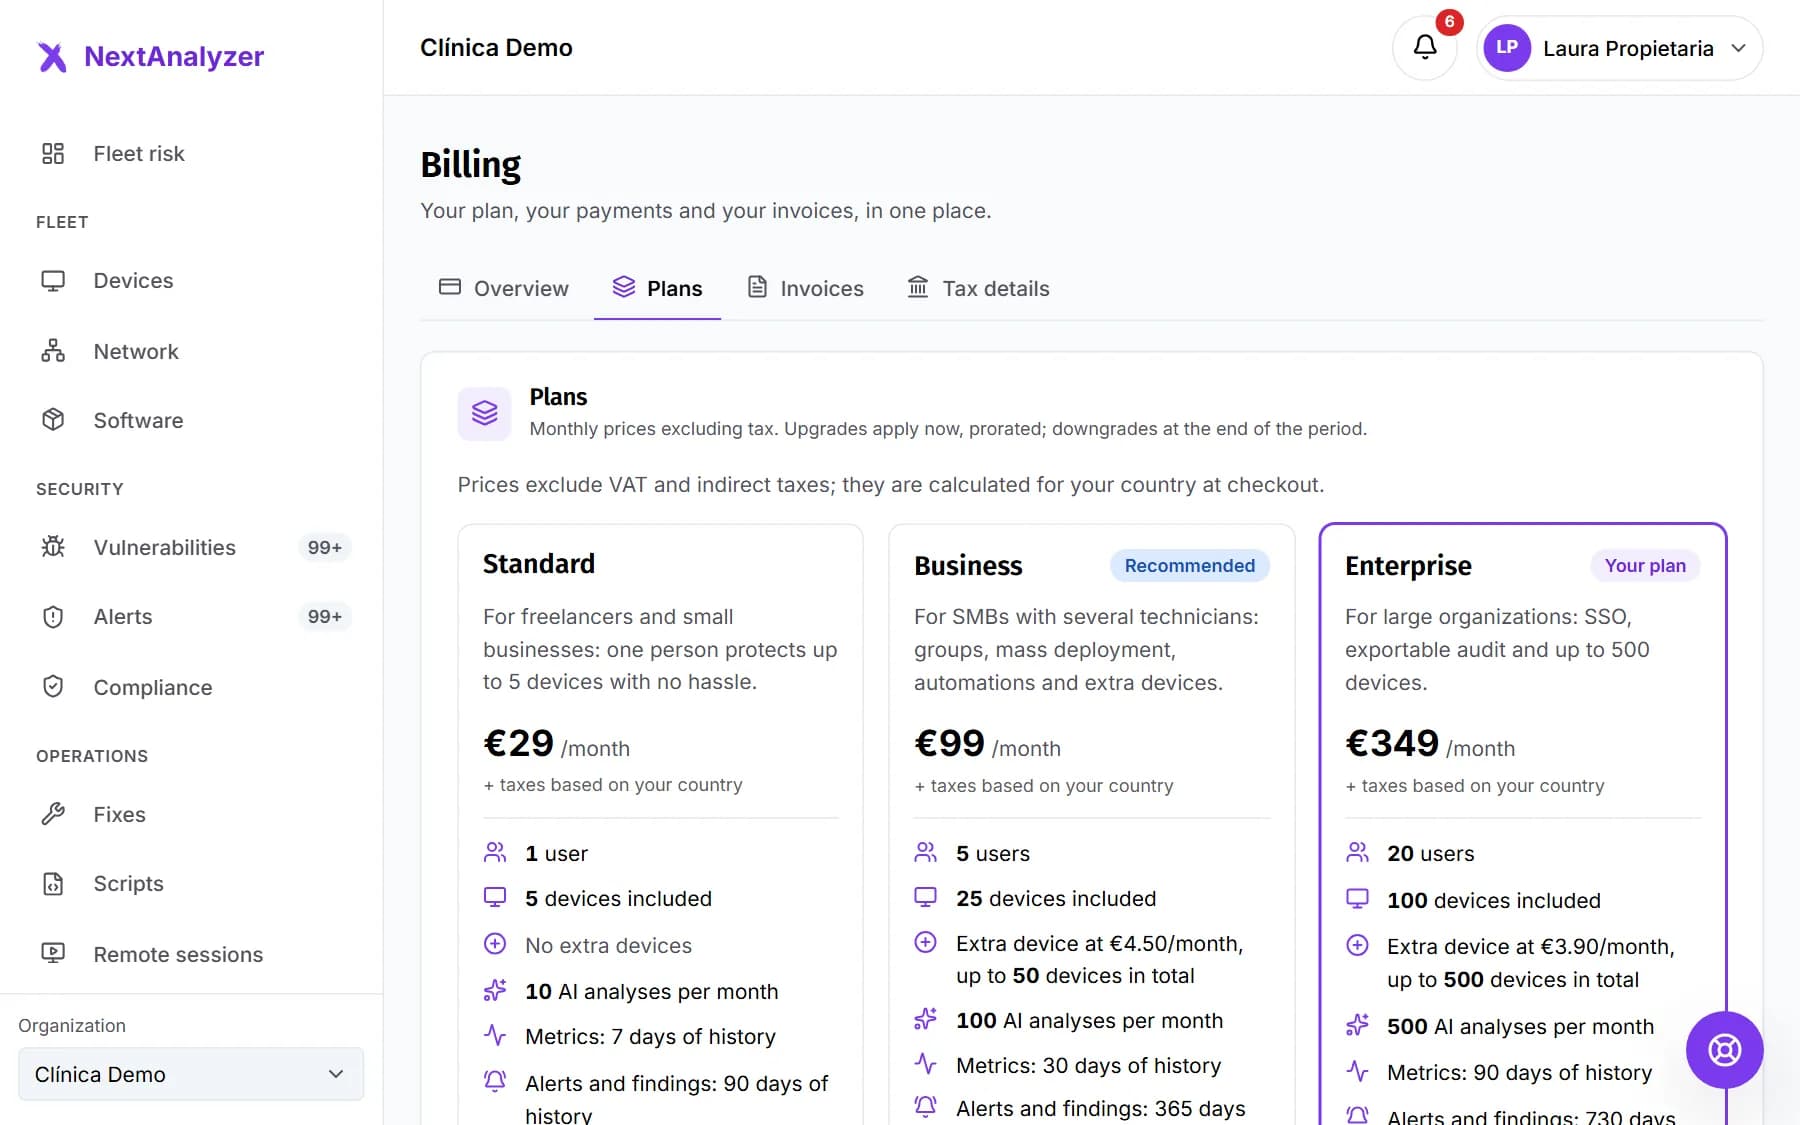Click the €99 /month price
This screenshot has width=1800, height=1125.
point(987,744)
